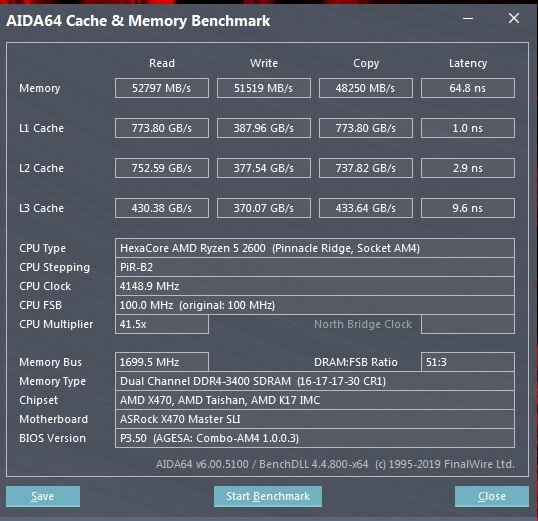Click Motherboard field ASRock X470 Master SLI
Screen dimensions: 538x521
pos(315,419)
